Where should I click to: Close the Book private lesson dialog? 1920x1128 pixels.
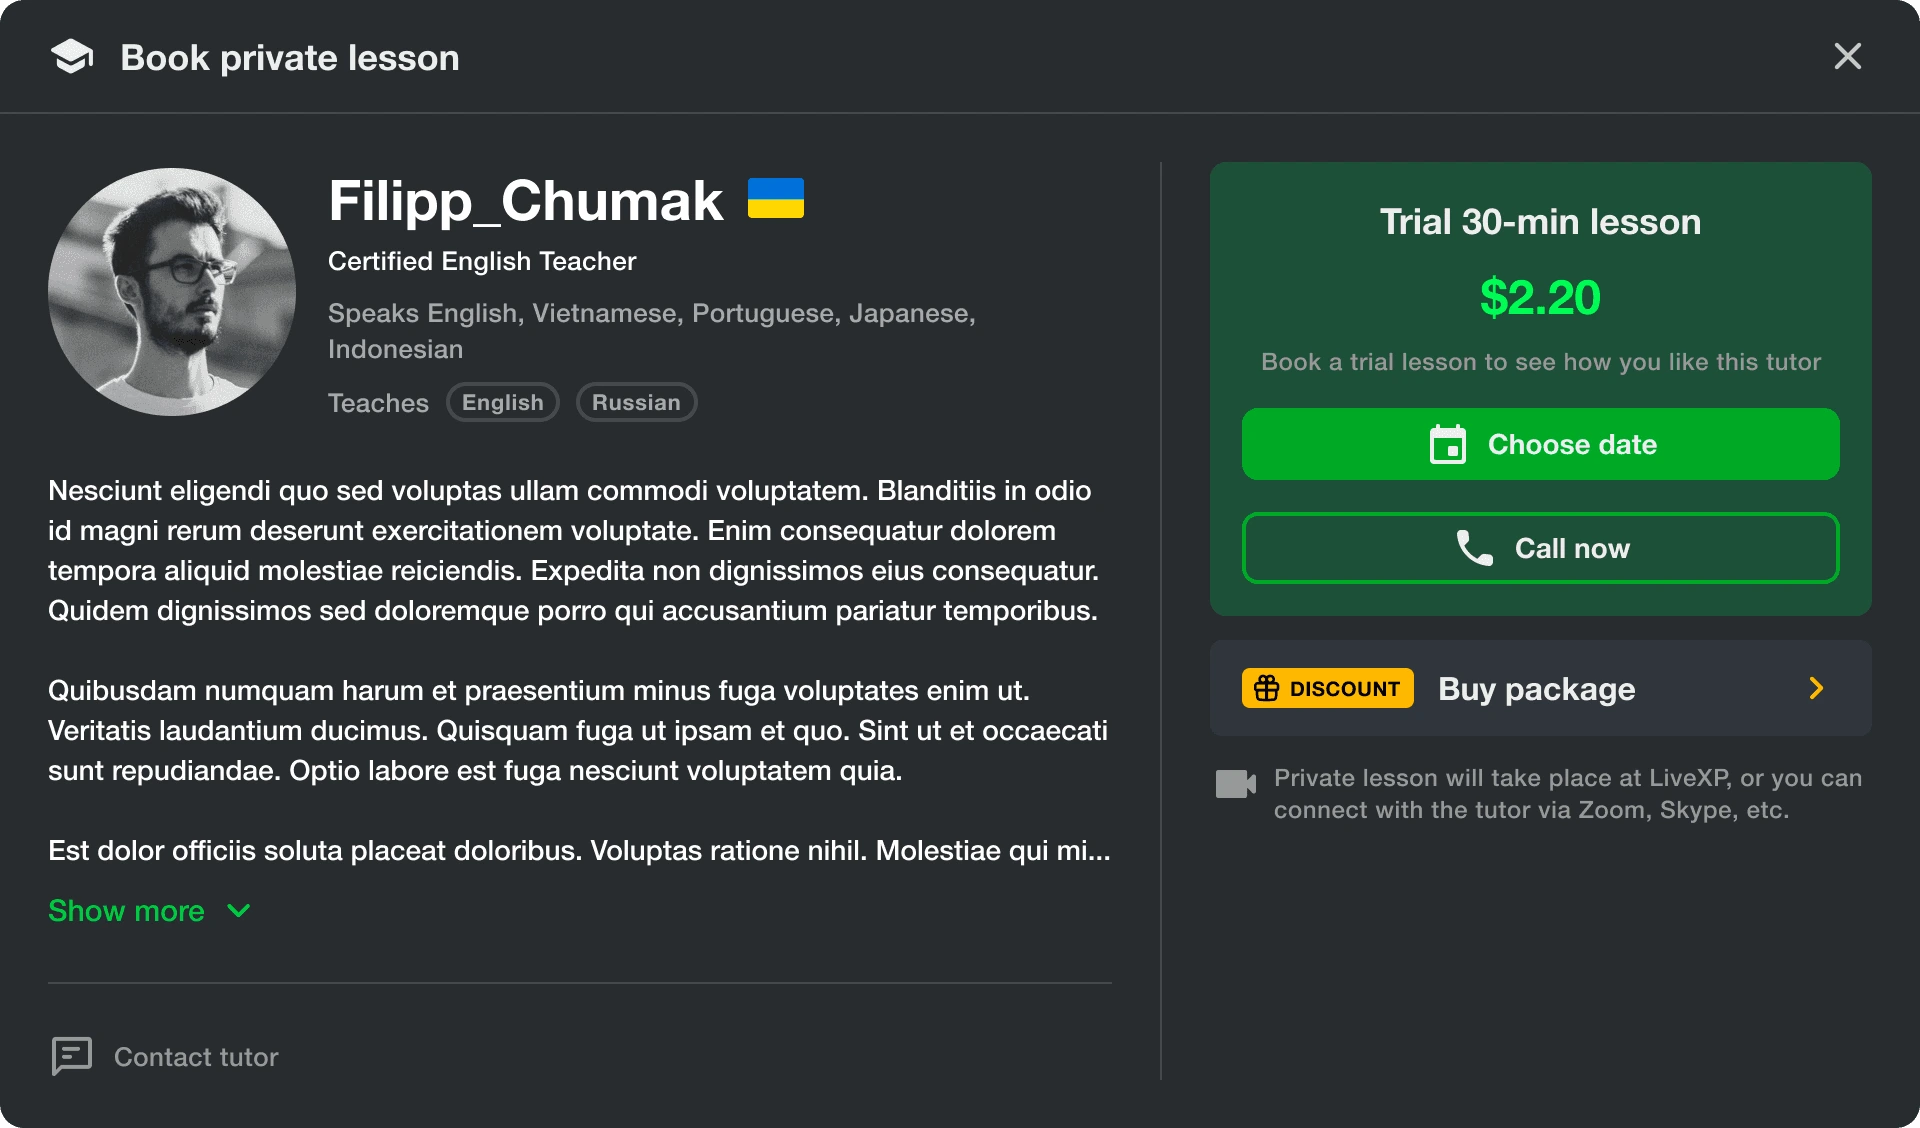[x=1847, y=56]
